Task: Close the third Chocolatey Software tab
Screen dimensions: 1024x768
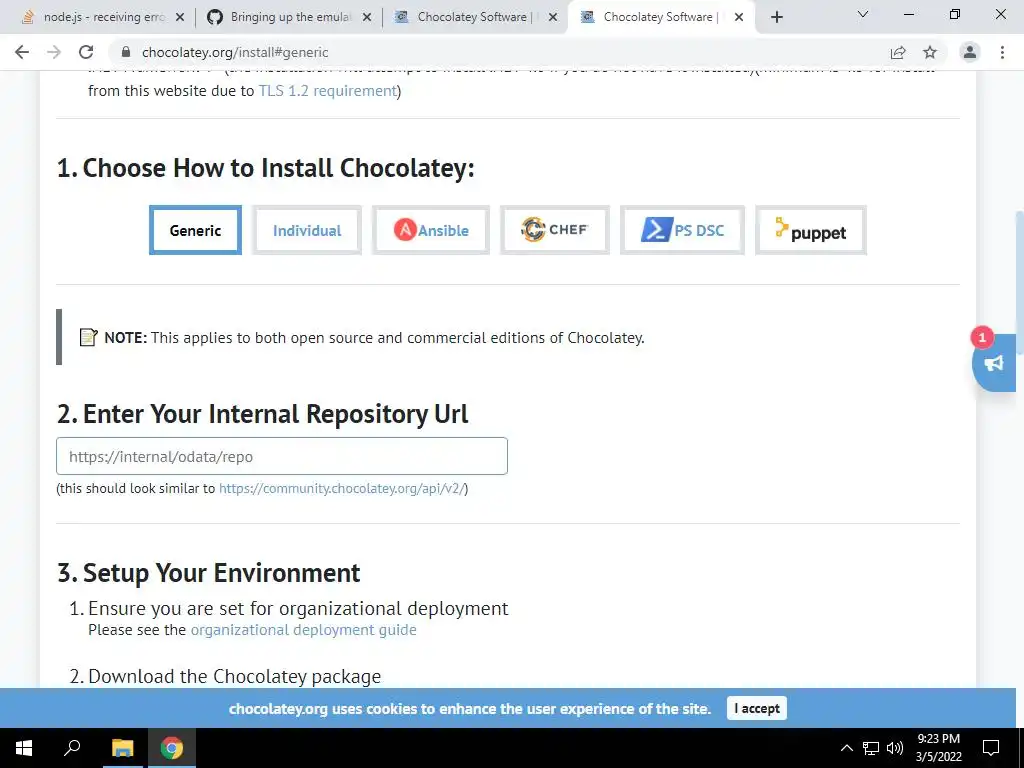Action: [x=553, y=17]
